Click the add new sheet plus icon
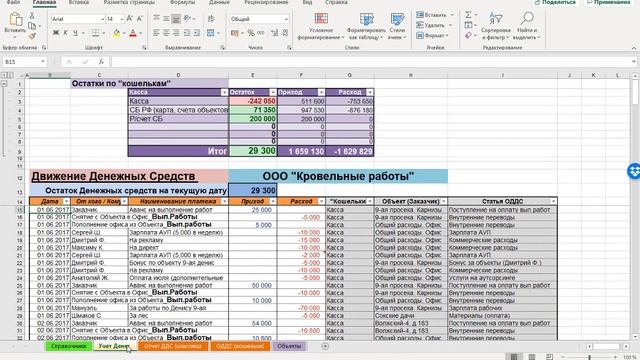 coord(325,346)
